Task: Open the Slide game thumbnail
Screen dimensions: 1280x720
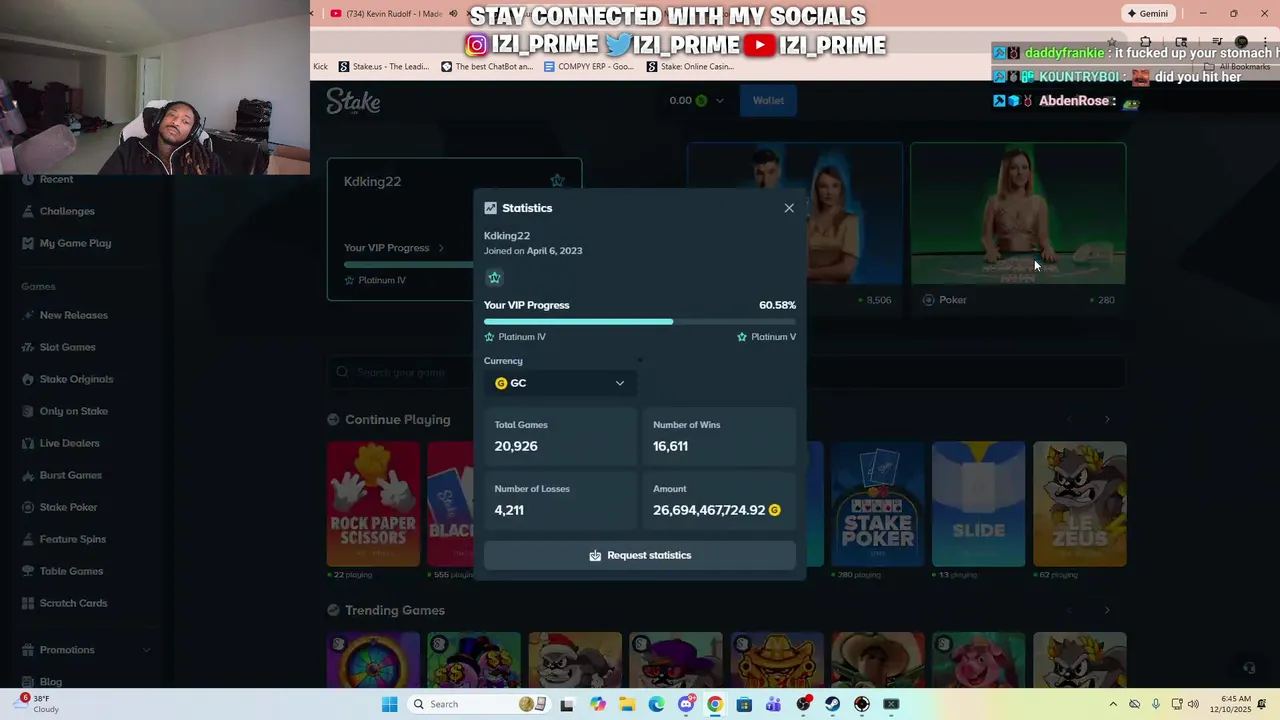Action: click(x=978, y=504)
